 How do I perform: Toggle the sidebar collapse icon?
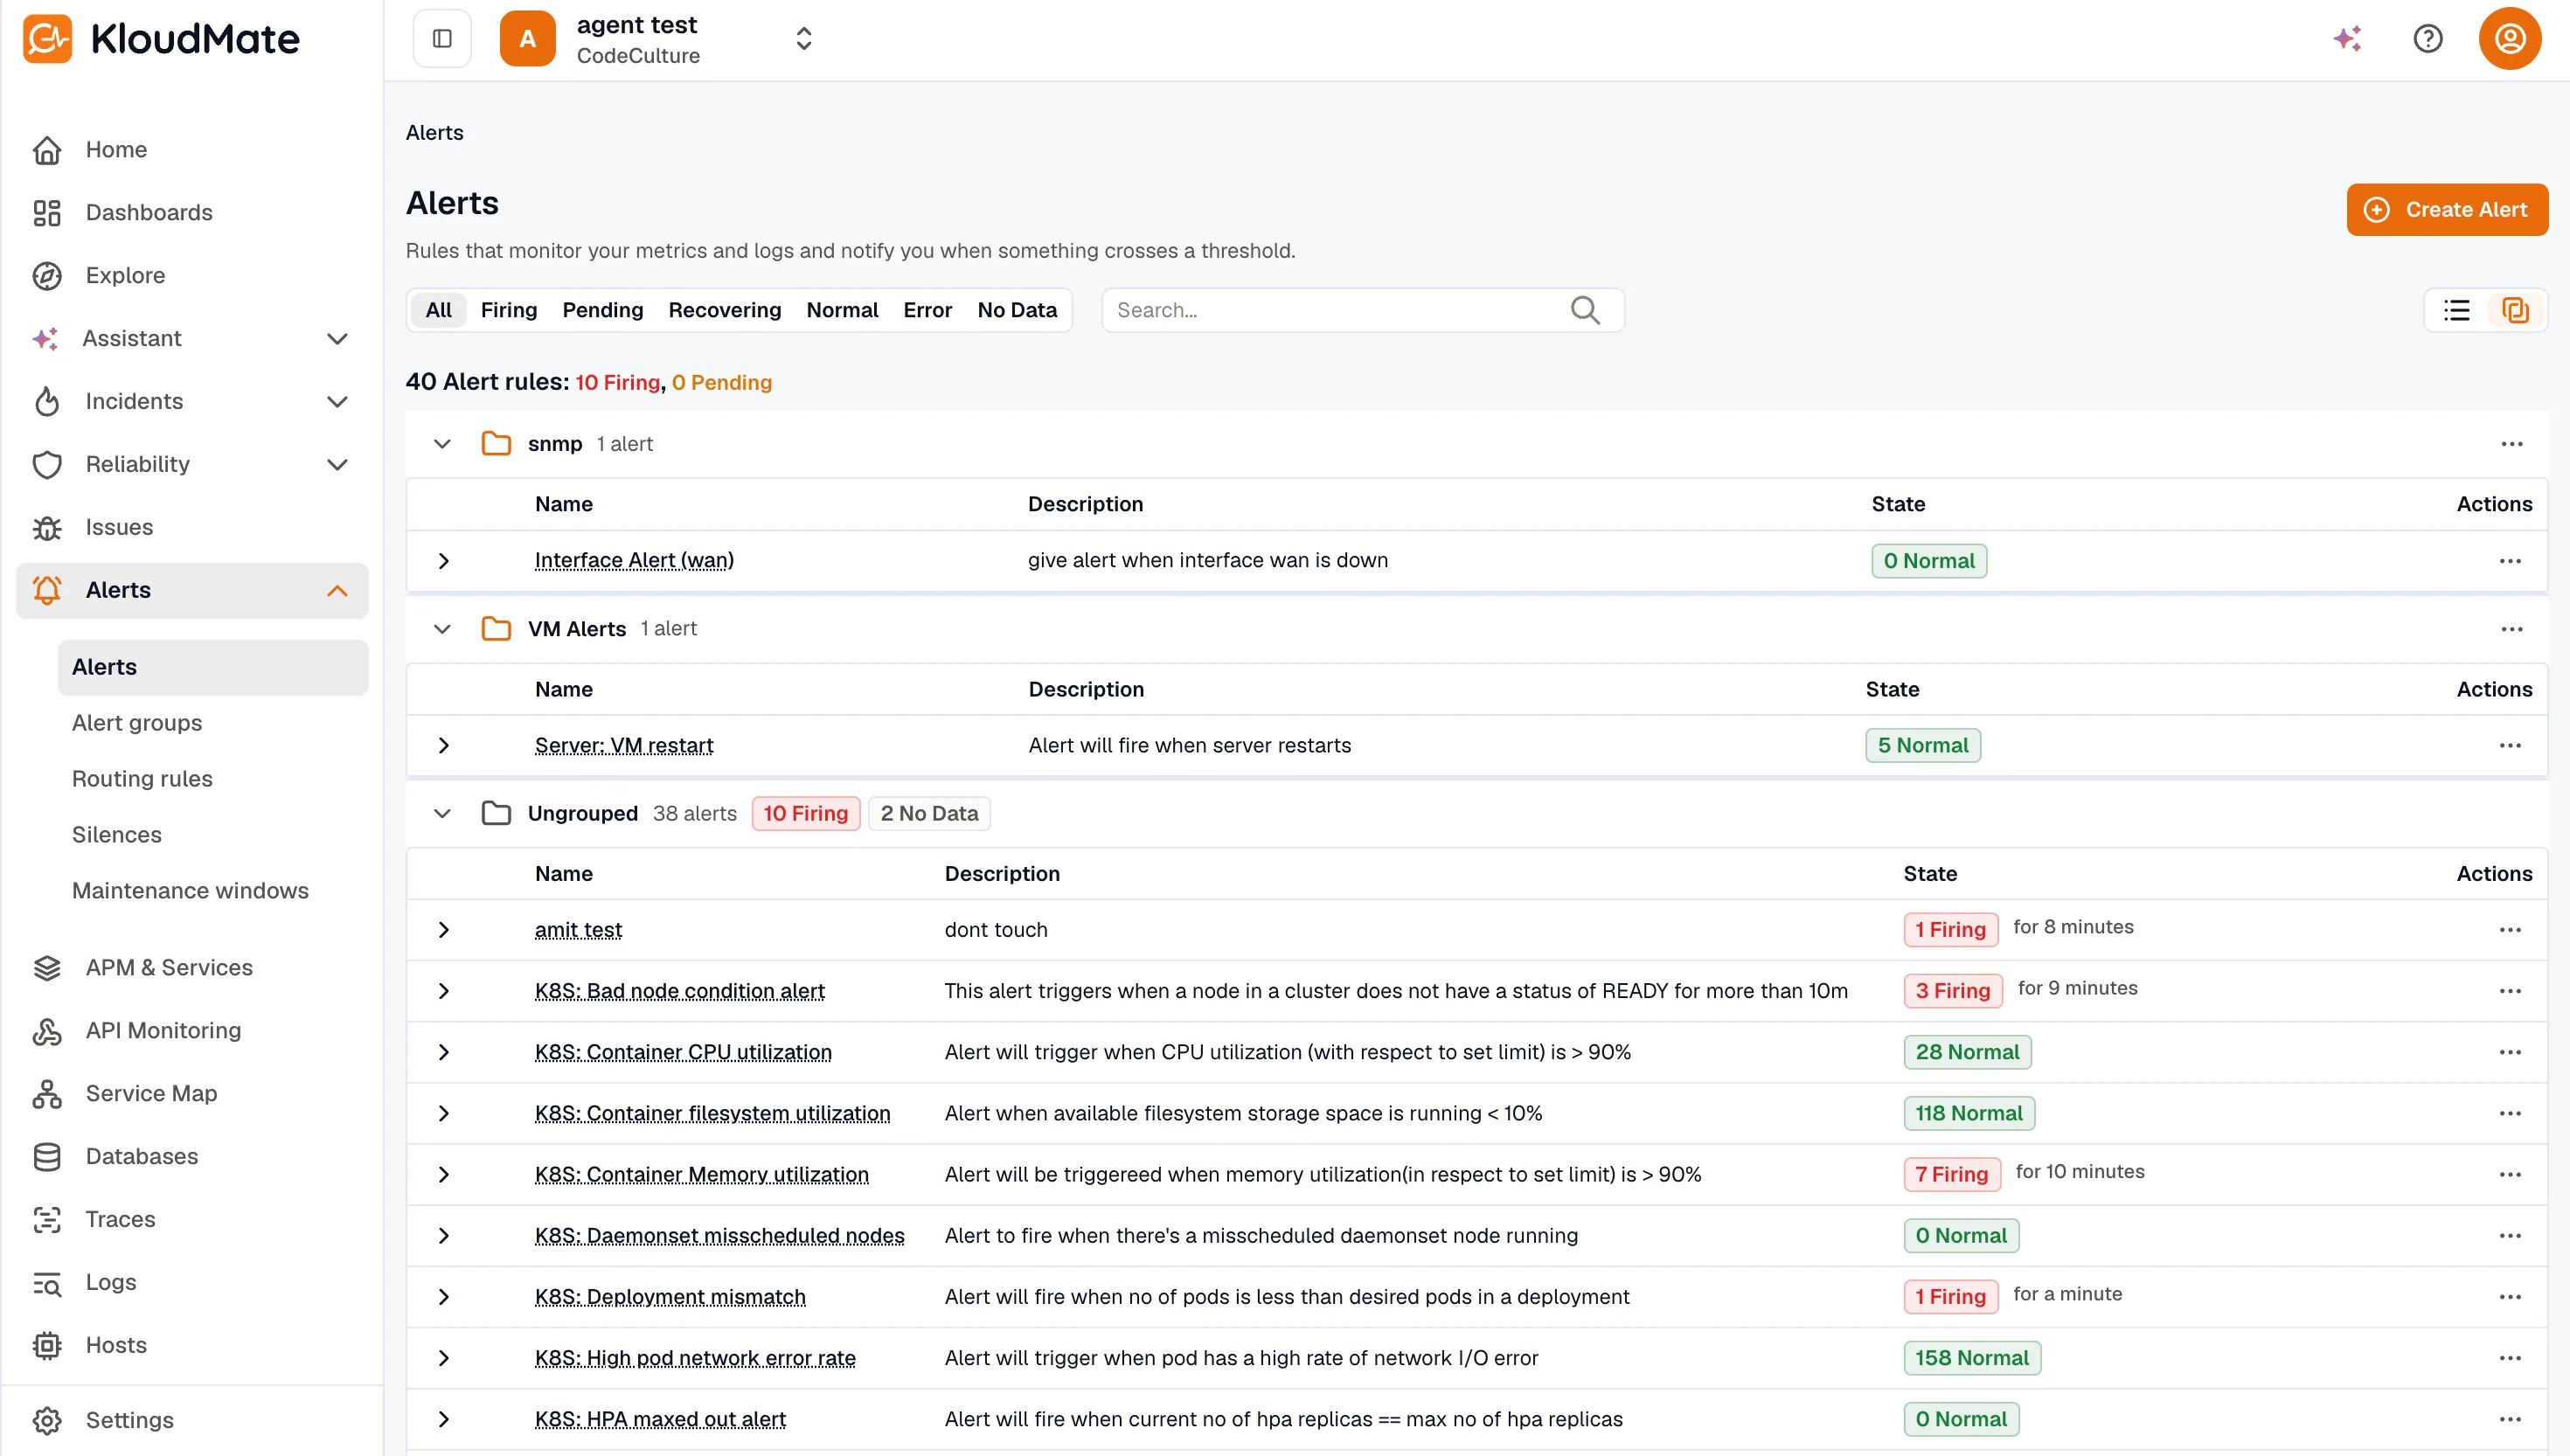(x=442, y=39)
